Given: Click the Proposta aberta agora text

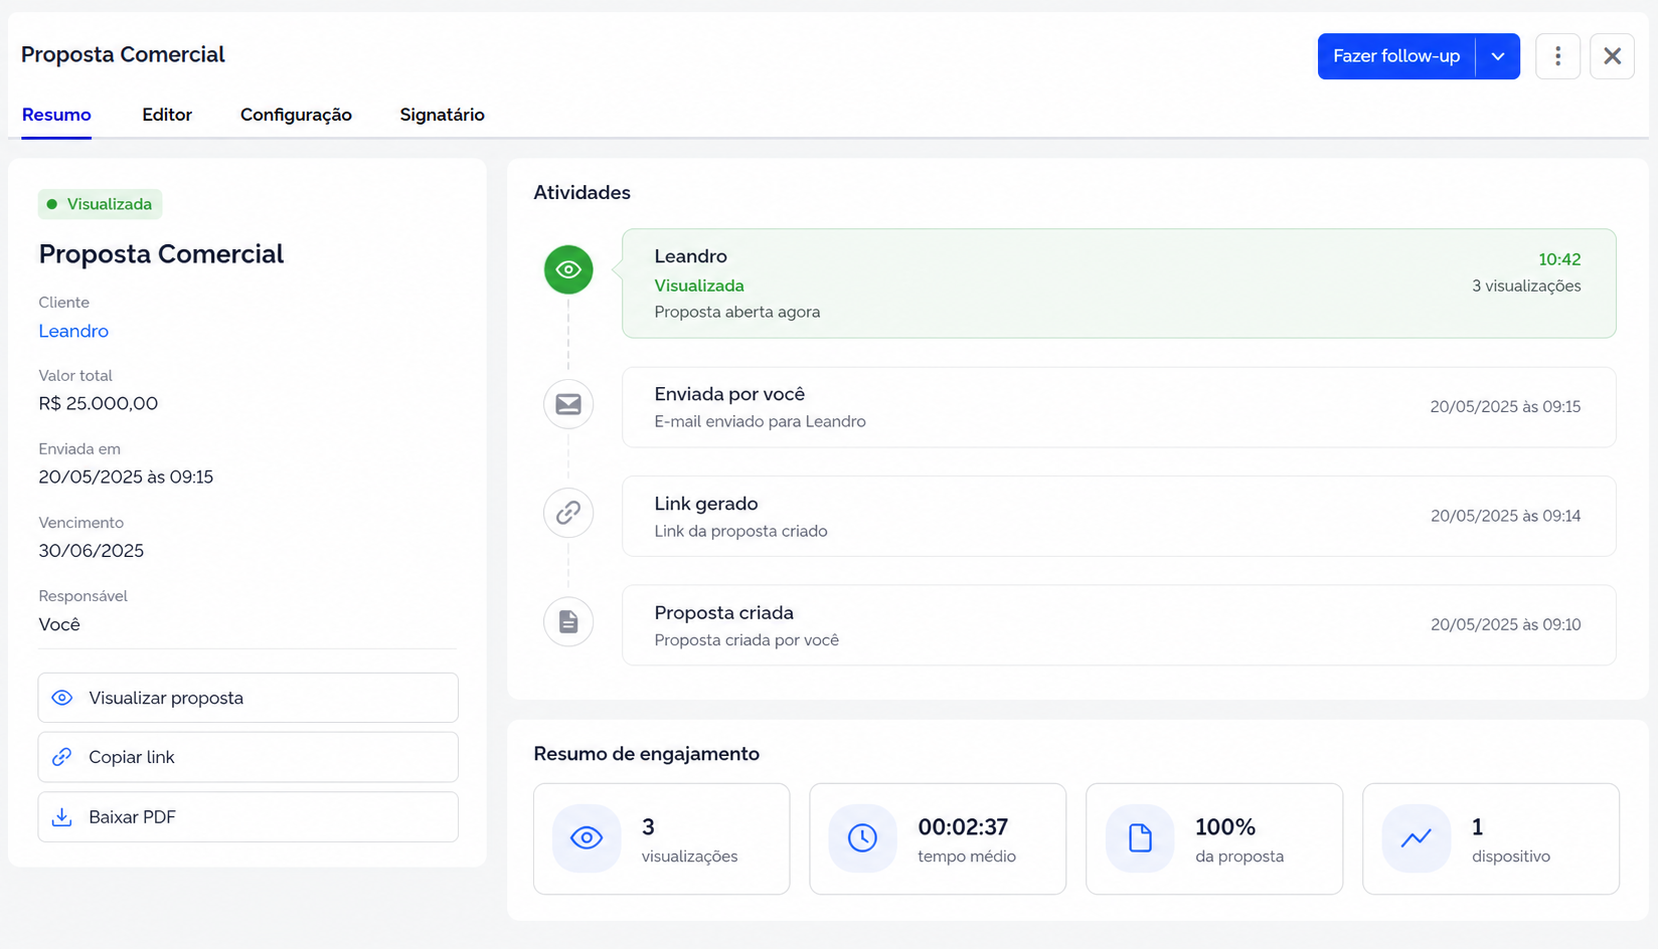Looking at the screenshot, I should (737, 312).
